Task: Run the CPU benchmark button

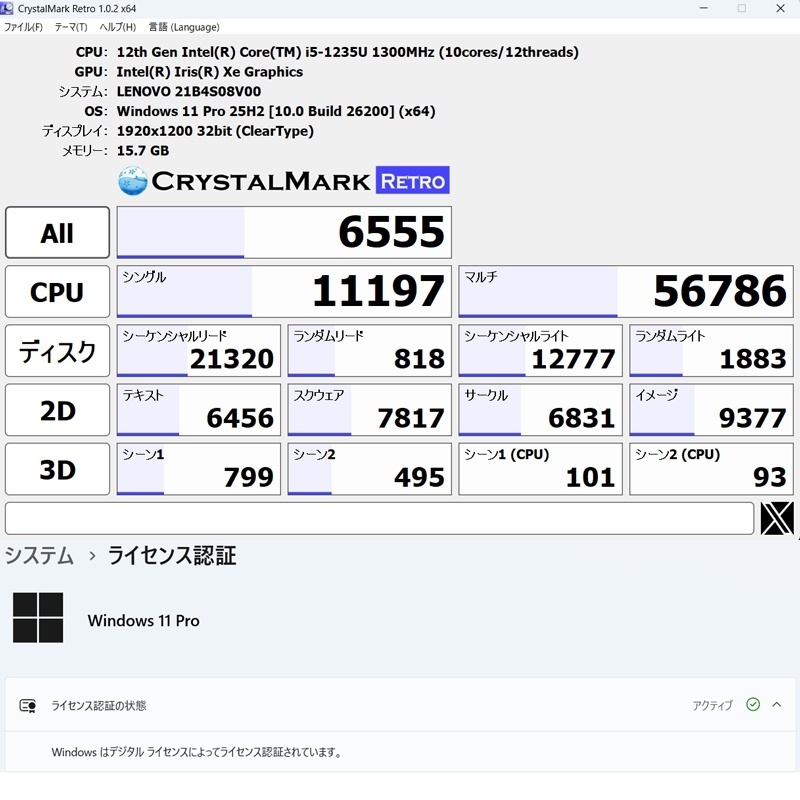Action: click(57, 292)
